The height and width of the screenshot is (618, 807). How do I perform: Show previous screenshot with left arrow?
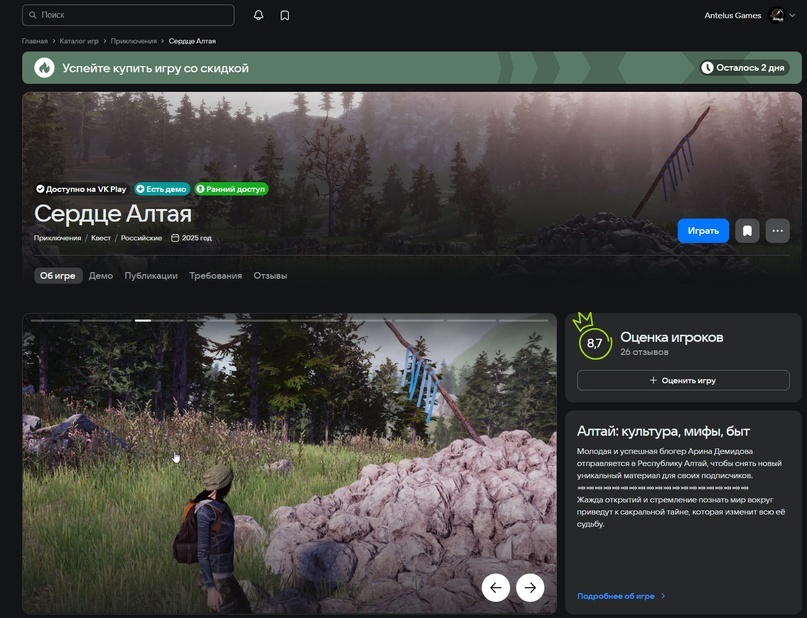pos(496,587)
